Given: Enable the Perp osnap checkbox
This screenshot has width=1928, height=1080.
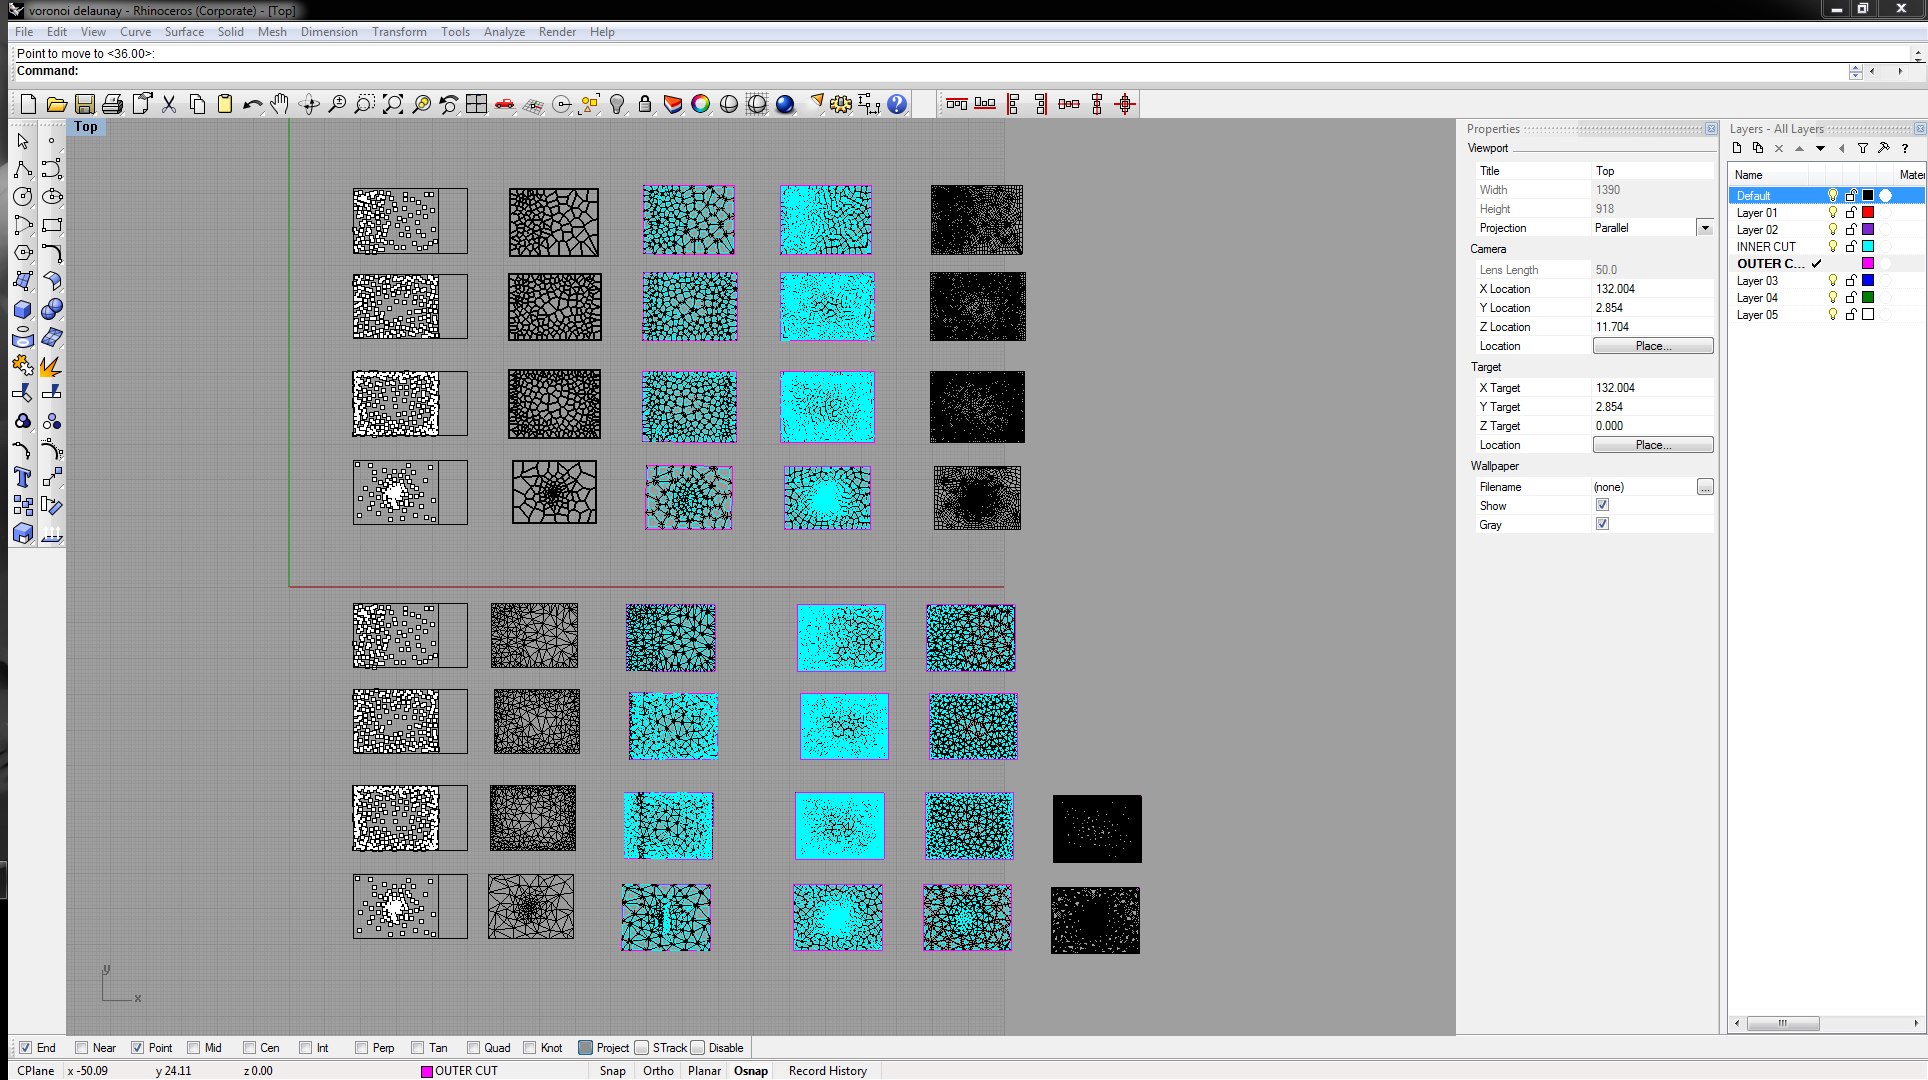Looking at the screenshot, I should tap(362, 1048).
